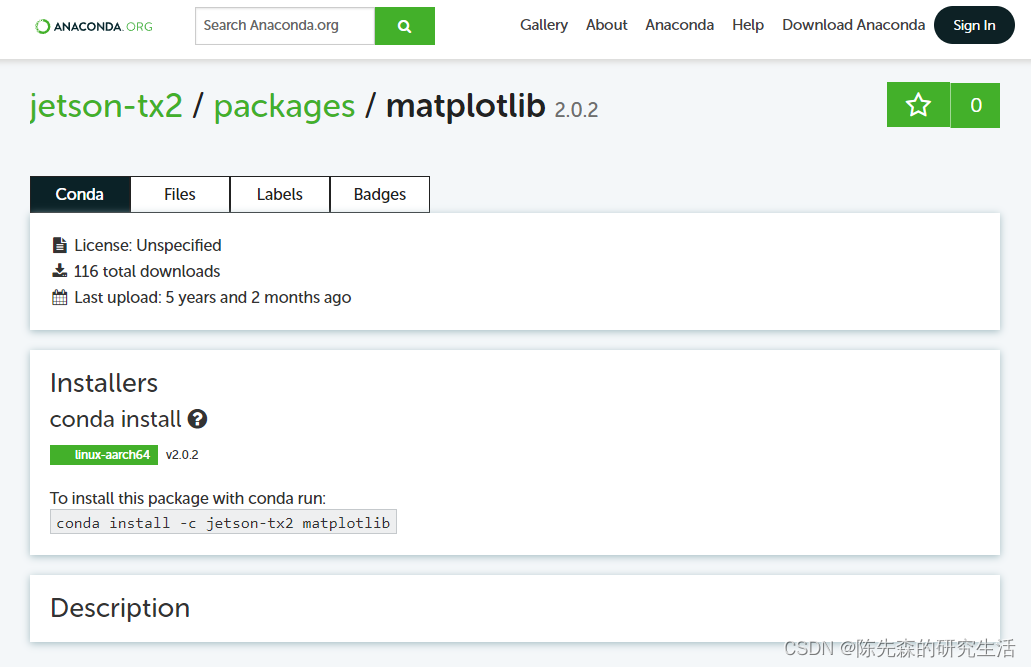Image resolution: width=1031 pixels, height=667 pixels.
Task: Select the Conda tab
Action: [80, 194]
